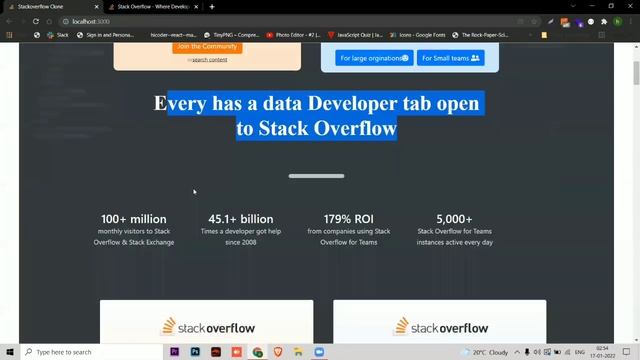Open the TinyPNG bookmark
This screenshot has height=360, width=640.
coord(231,35)
